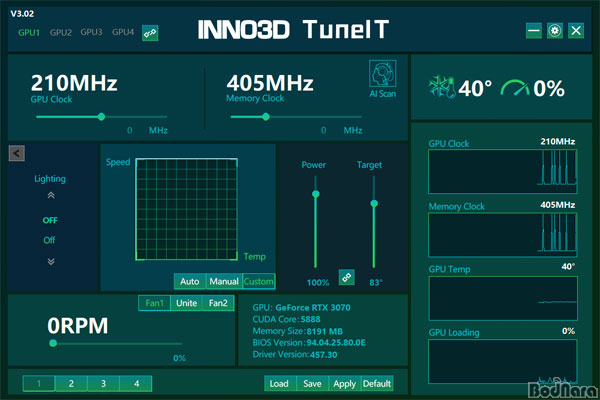
Task: Launch the AI Scan feature
Action: point(382,79)
